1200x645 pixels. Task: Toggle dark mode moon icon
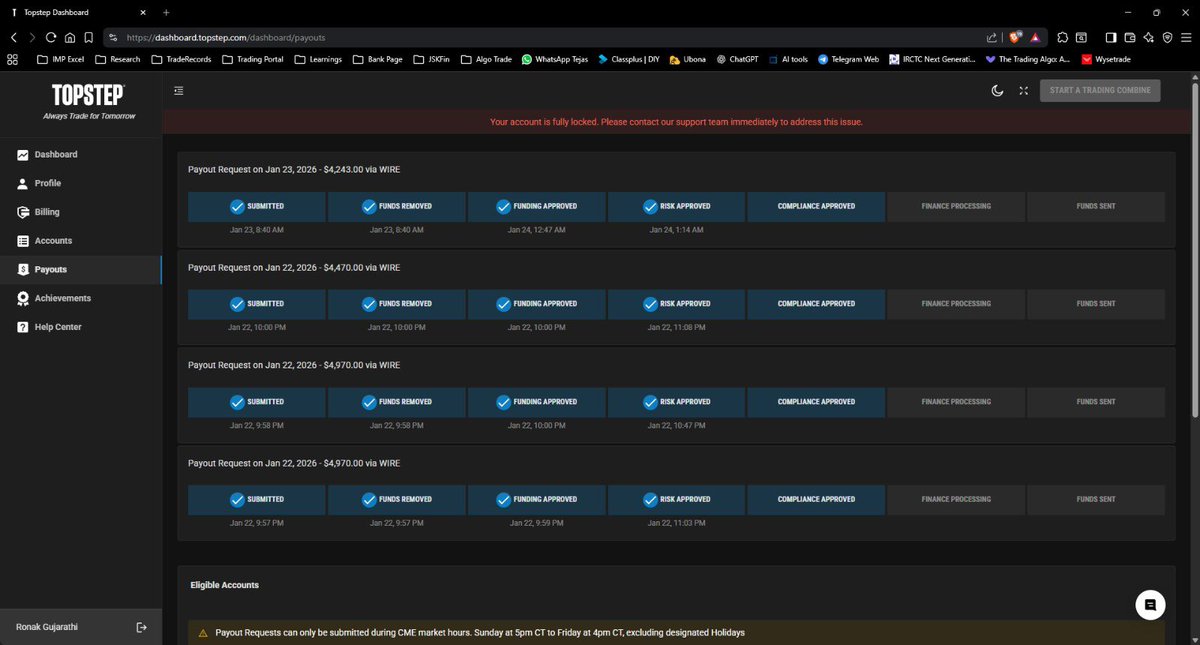tap(997, 90)
